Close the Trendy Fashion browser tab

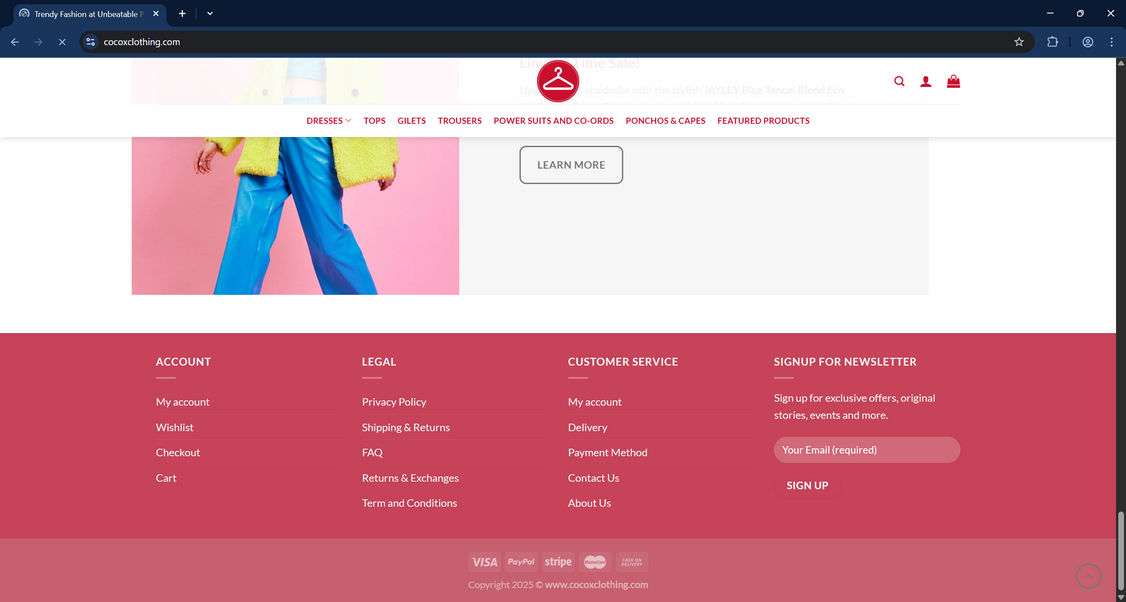coord(156,14)
